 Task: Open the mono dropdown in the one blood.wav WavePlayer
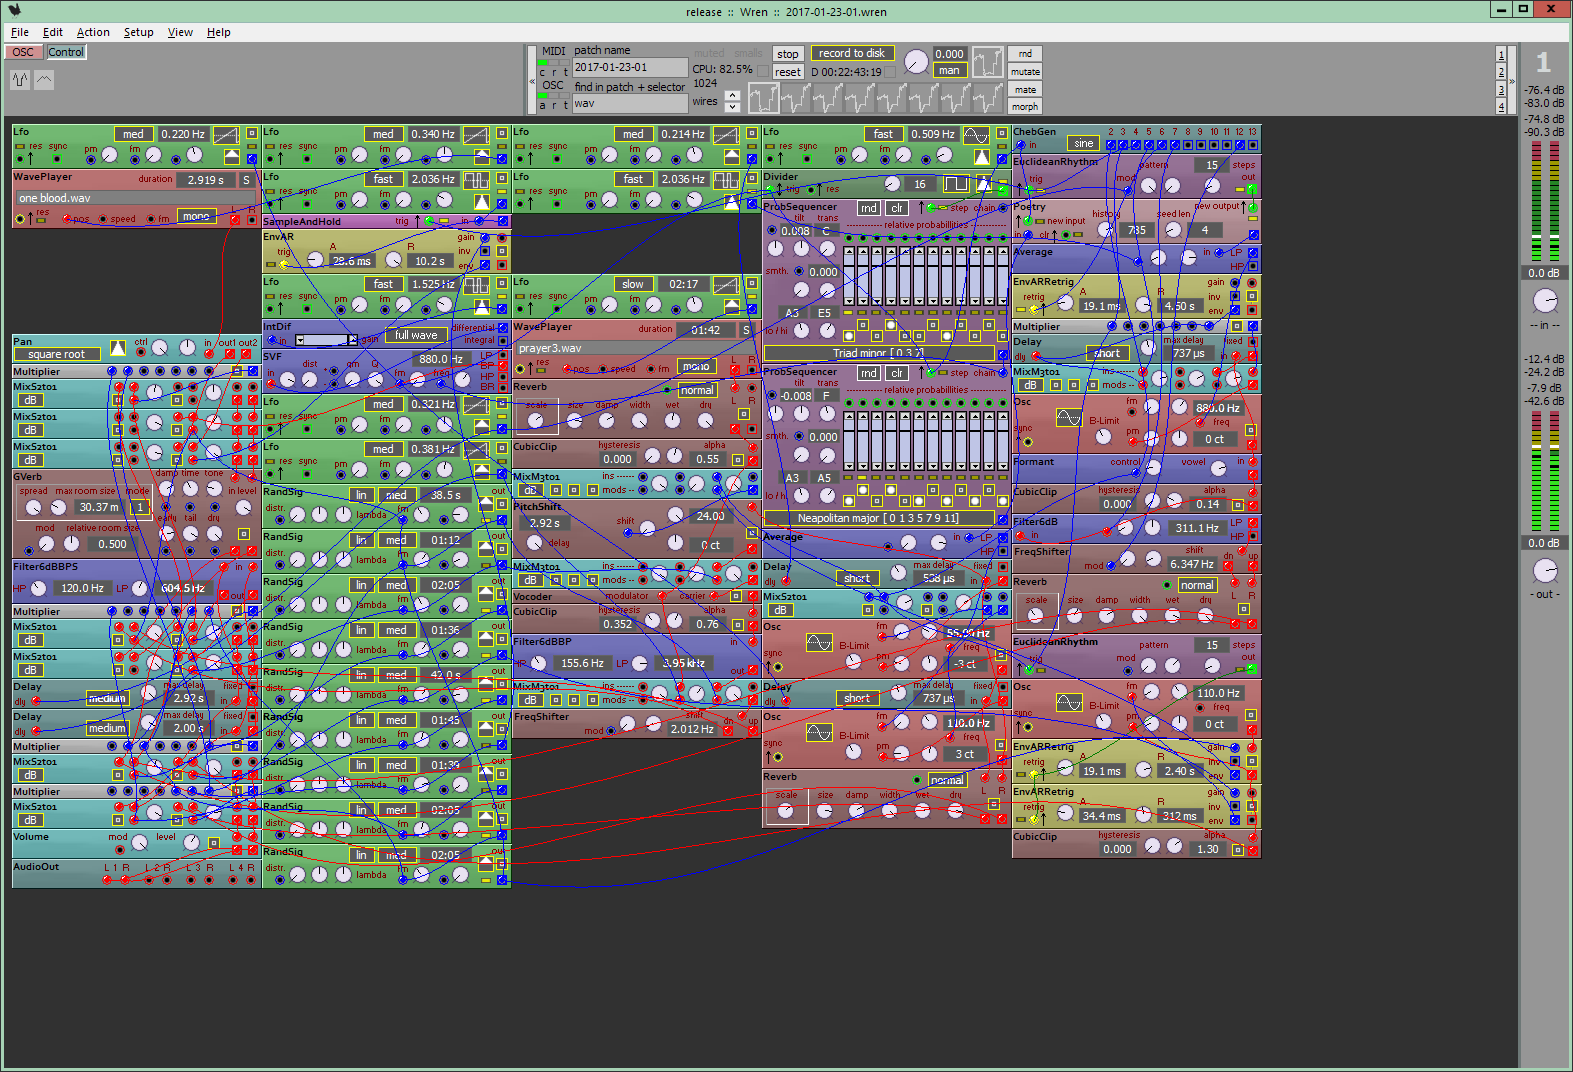[196, 216]
